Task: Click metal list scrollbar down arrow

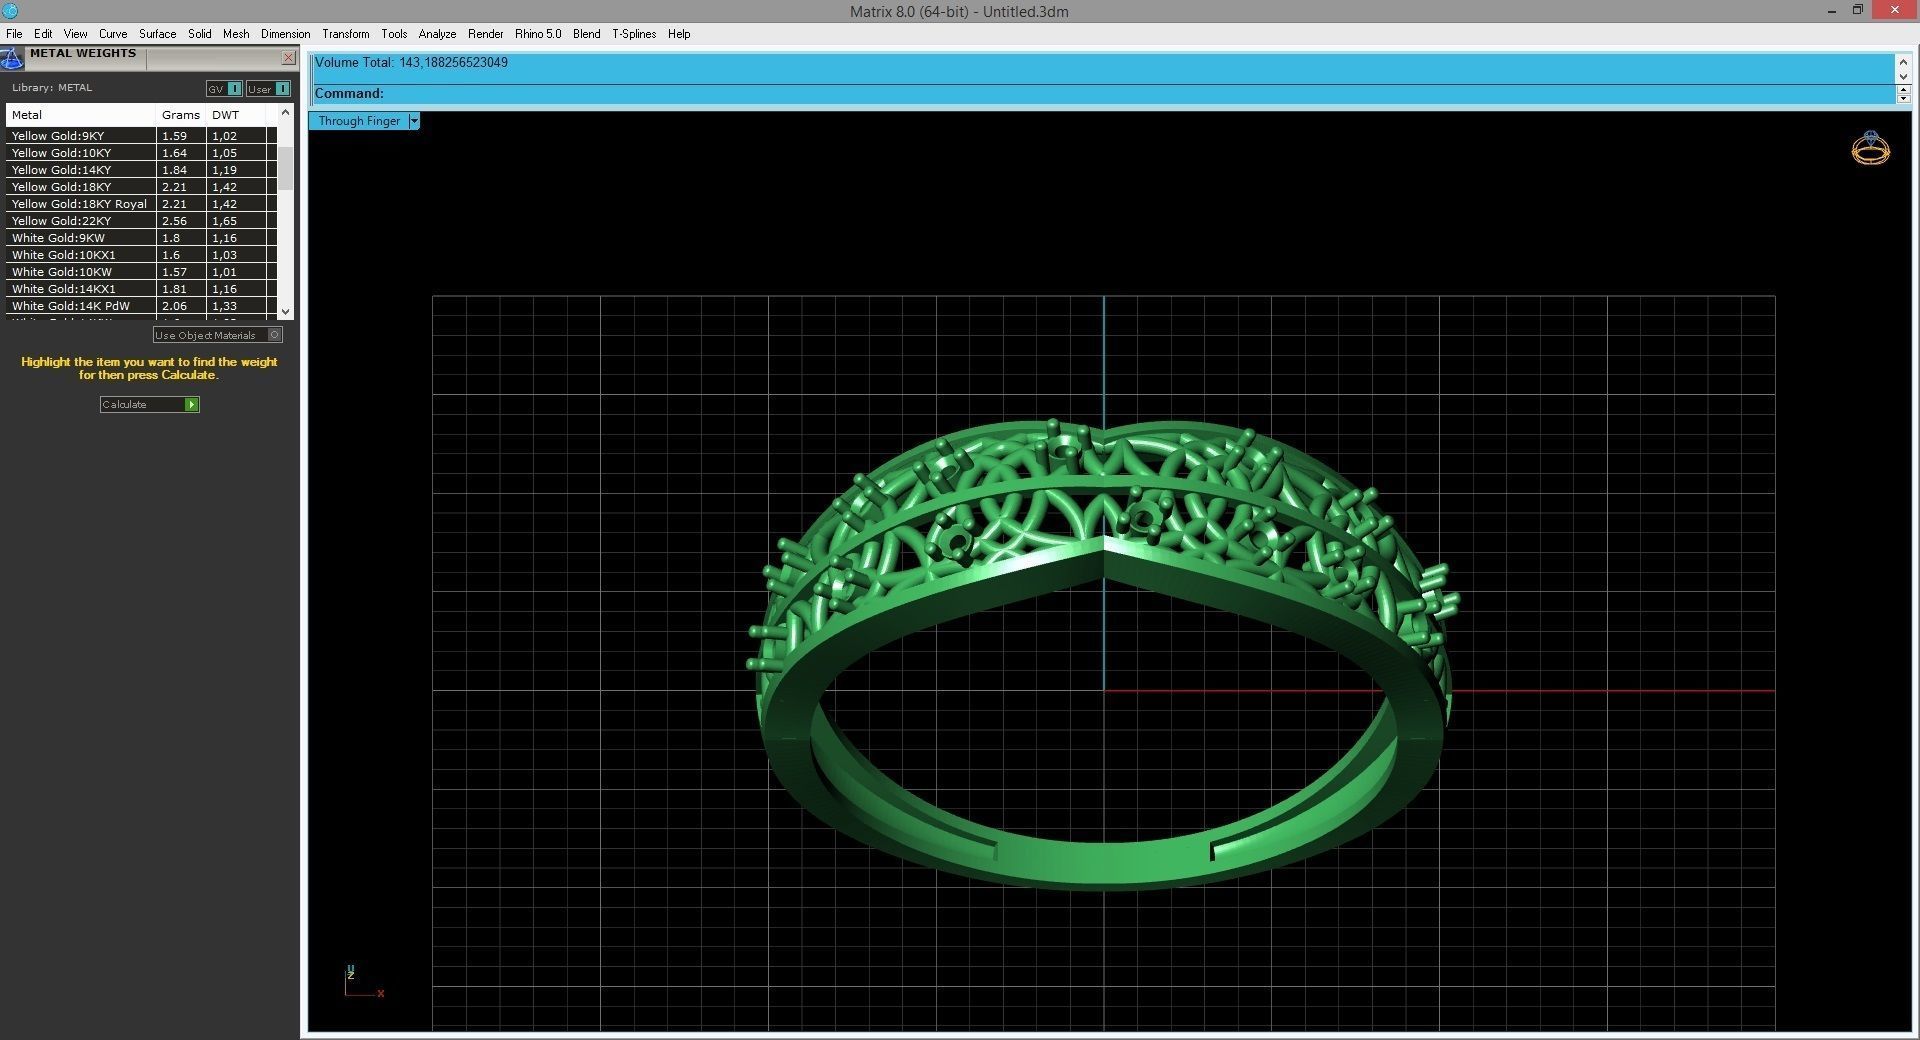Action: pyautogui.click(x=285, y=311)
